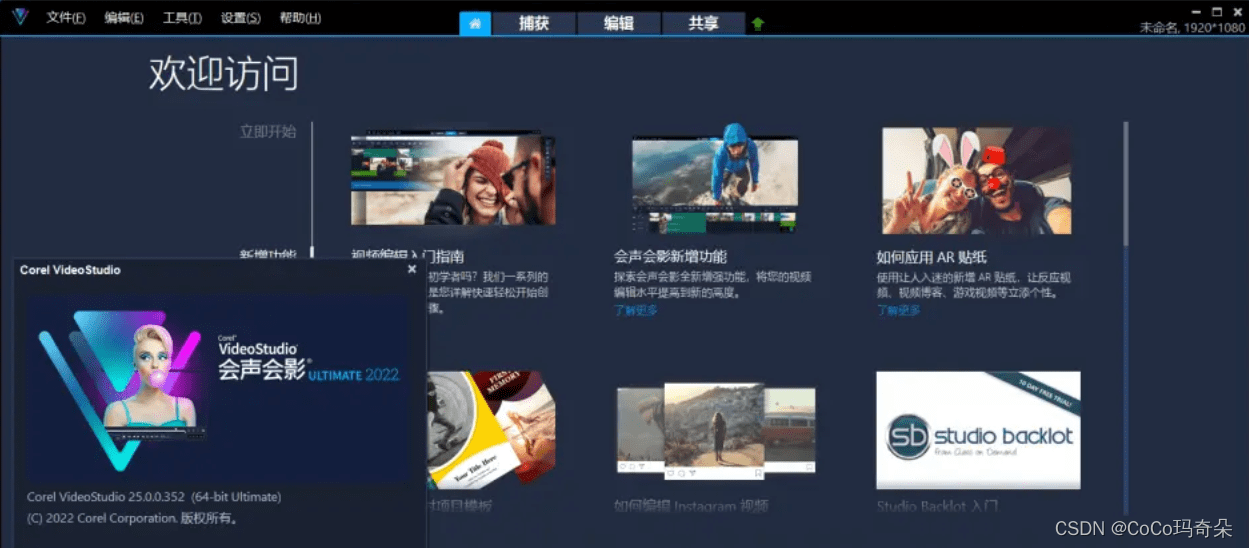Open the 工具(T) menu
Screen dimensions: 1249x548
point(182,18)
